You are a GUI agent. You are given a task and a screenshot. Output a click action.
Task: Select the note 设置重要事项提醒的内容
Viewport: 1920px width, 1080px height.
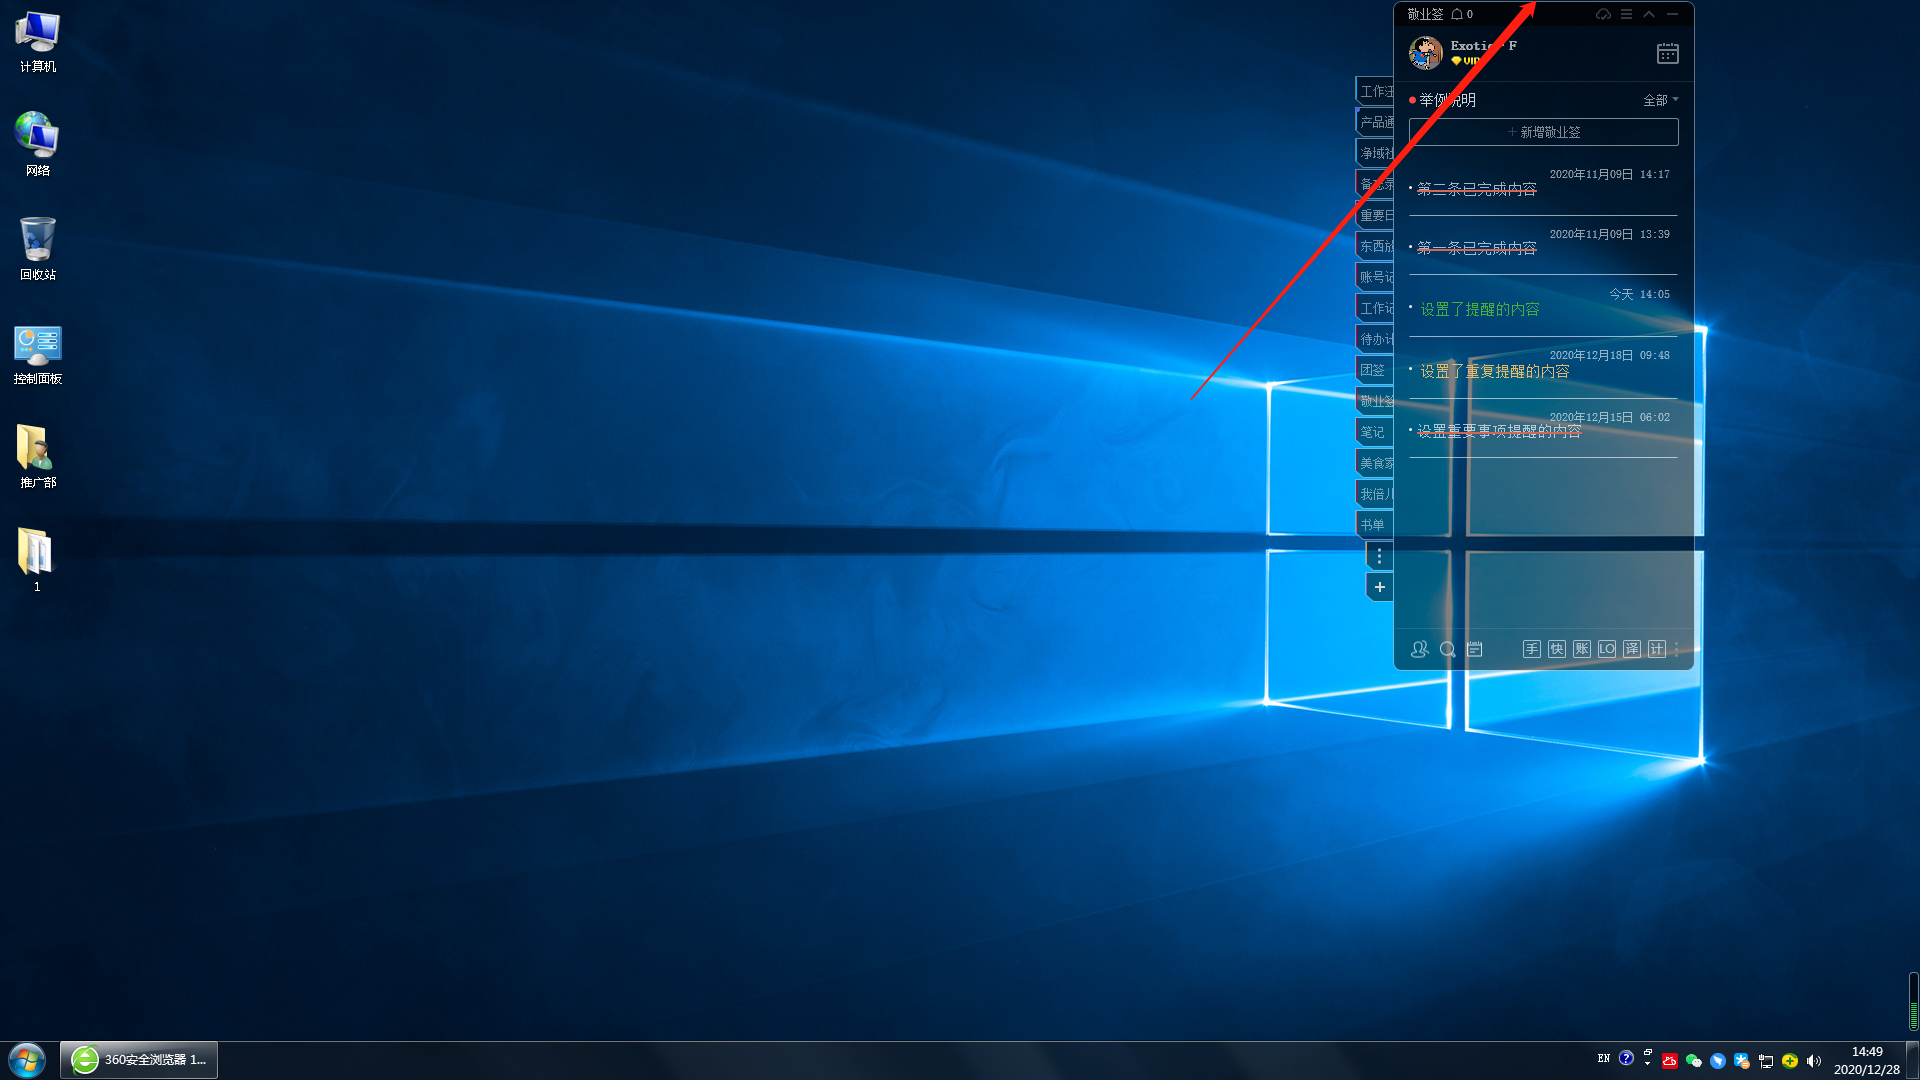click(x=1499, y=431)
